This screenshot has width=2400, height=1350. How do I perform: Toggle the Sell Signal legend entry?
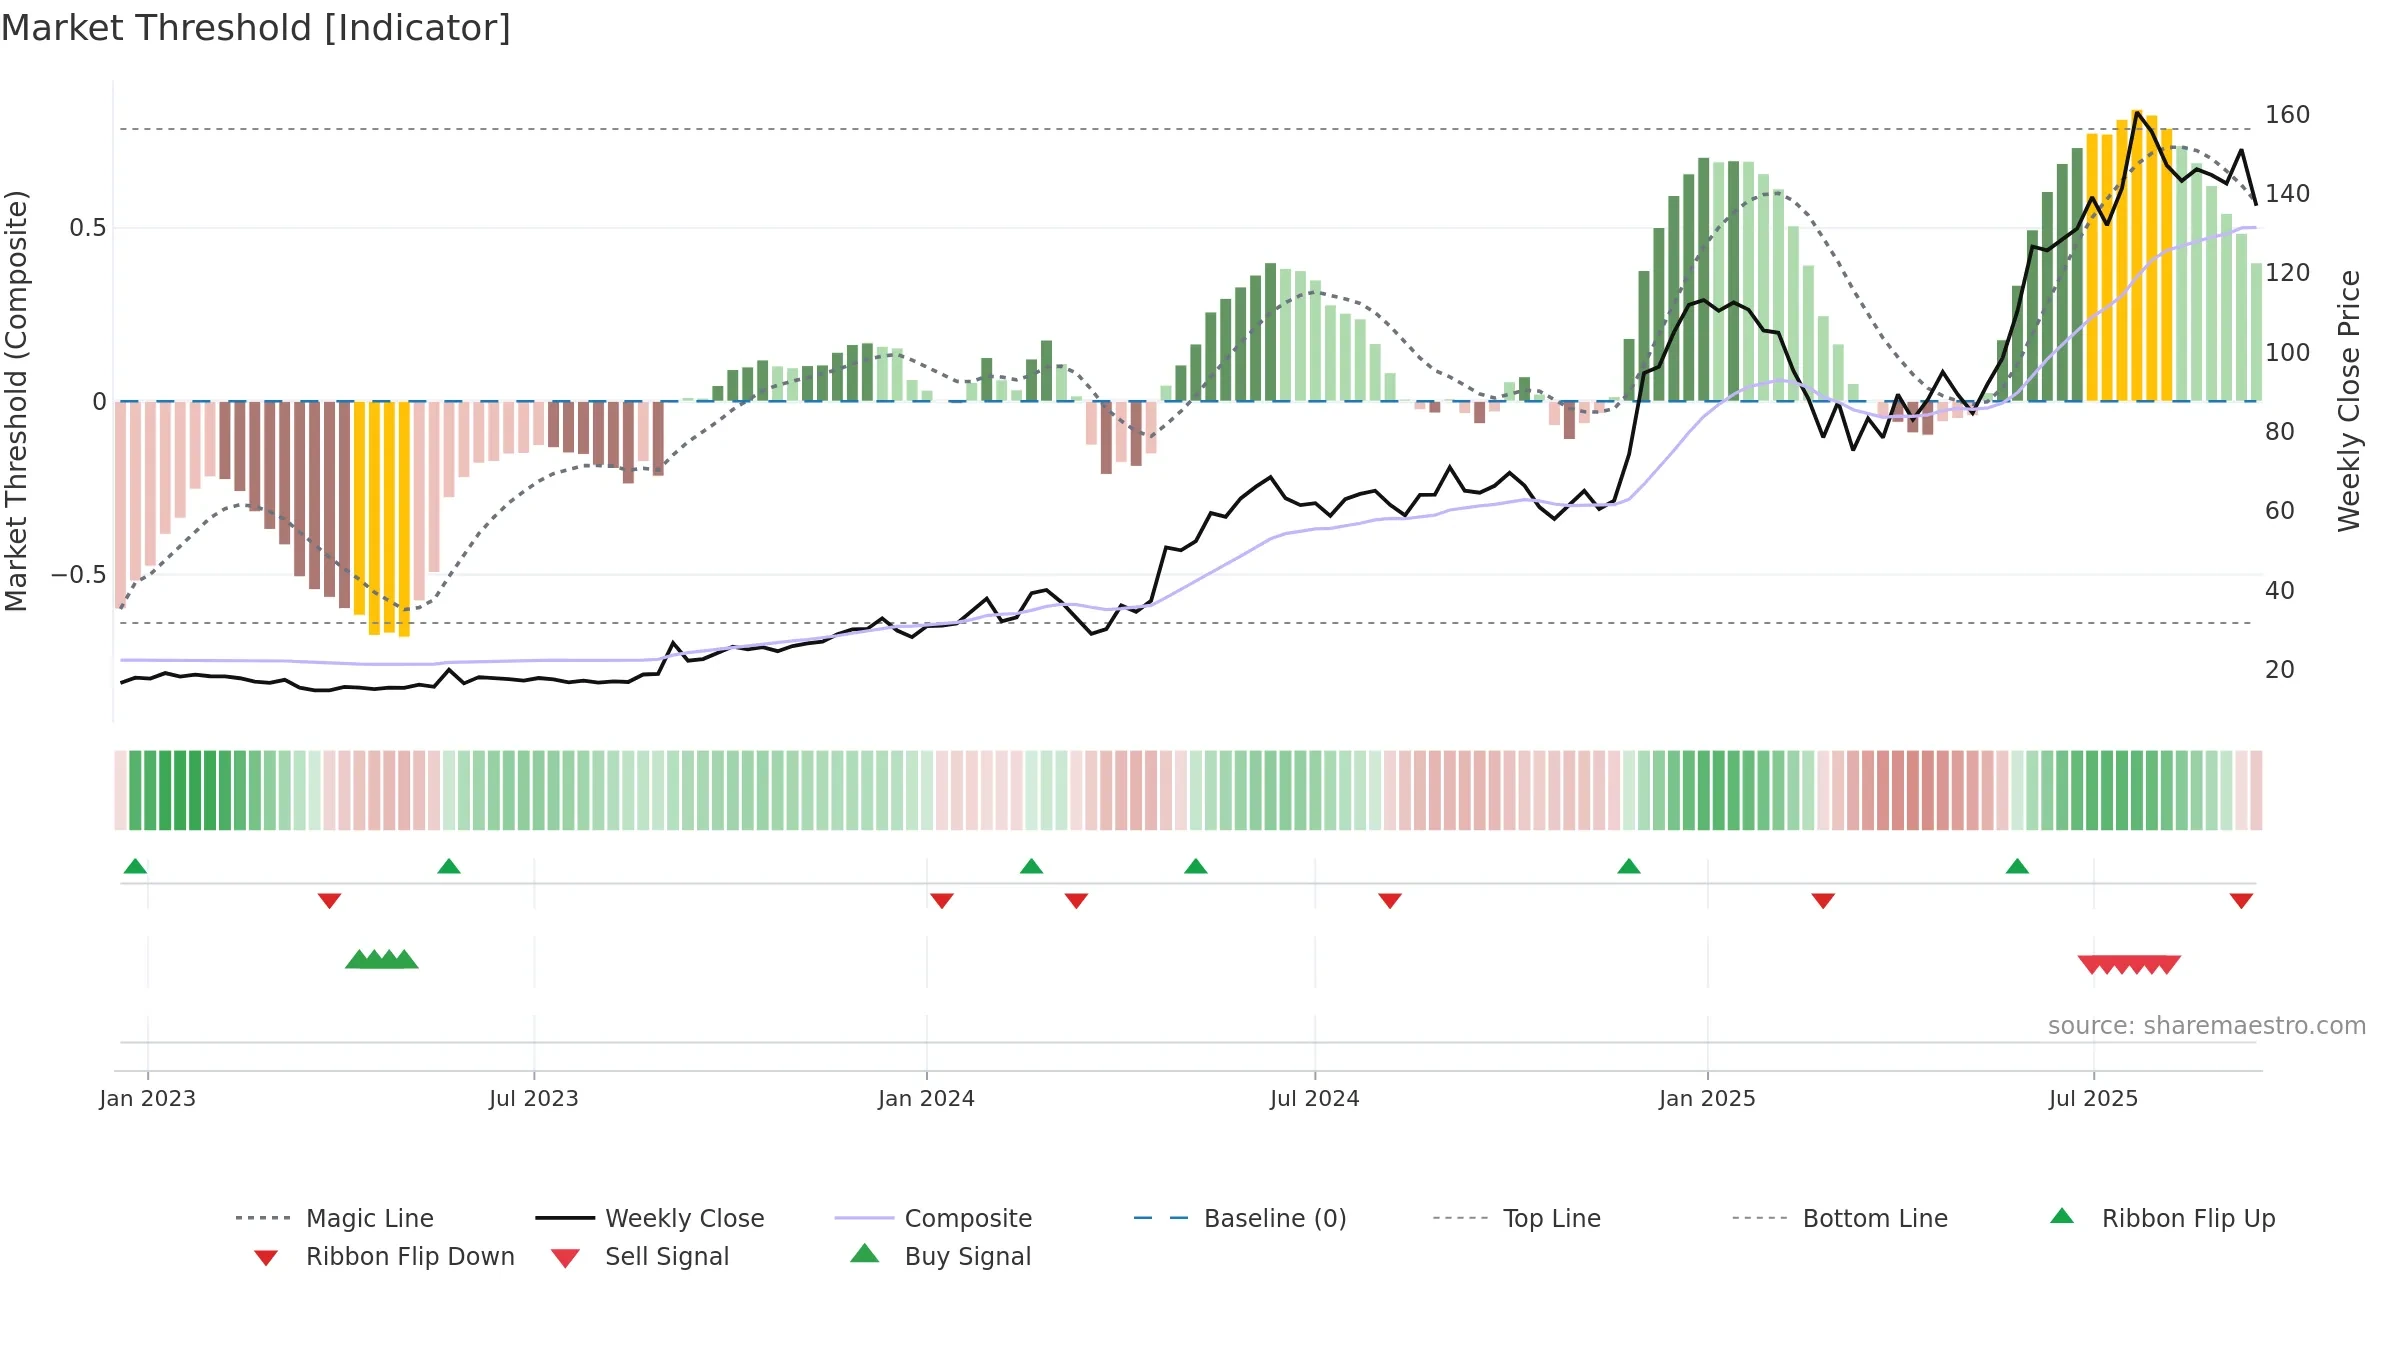[x=640, y=1256]
